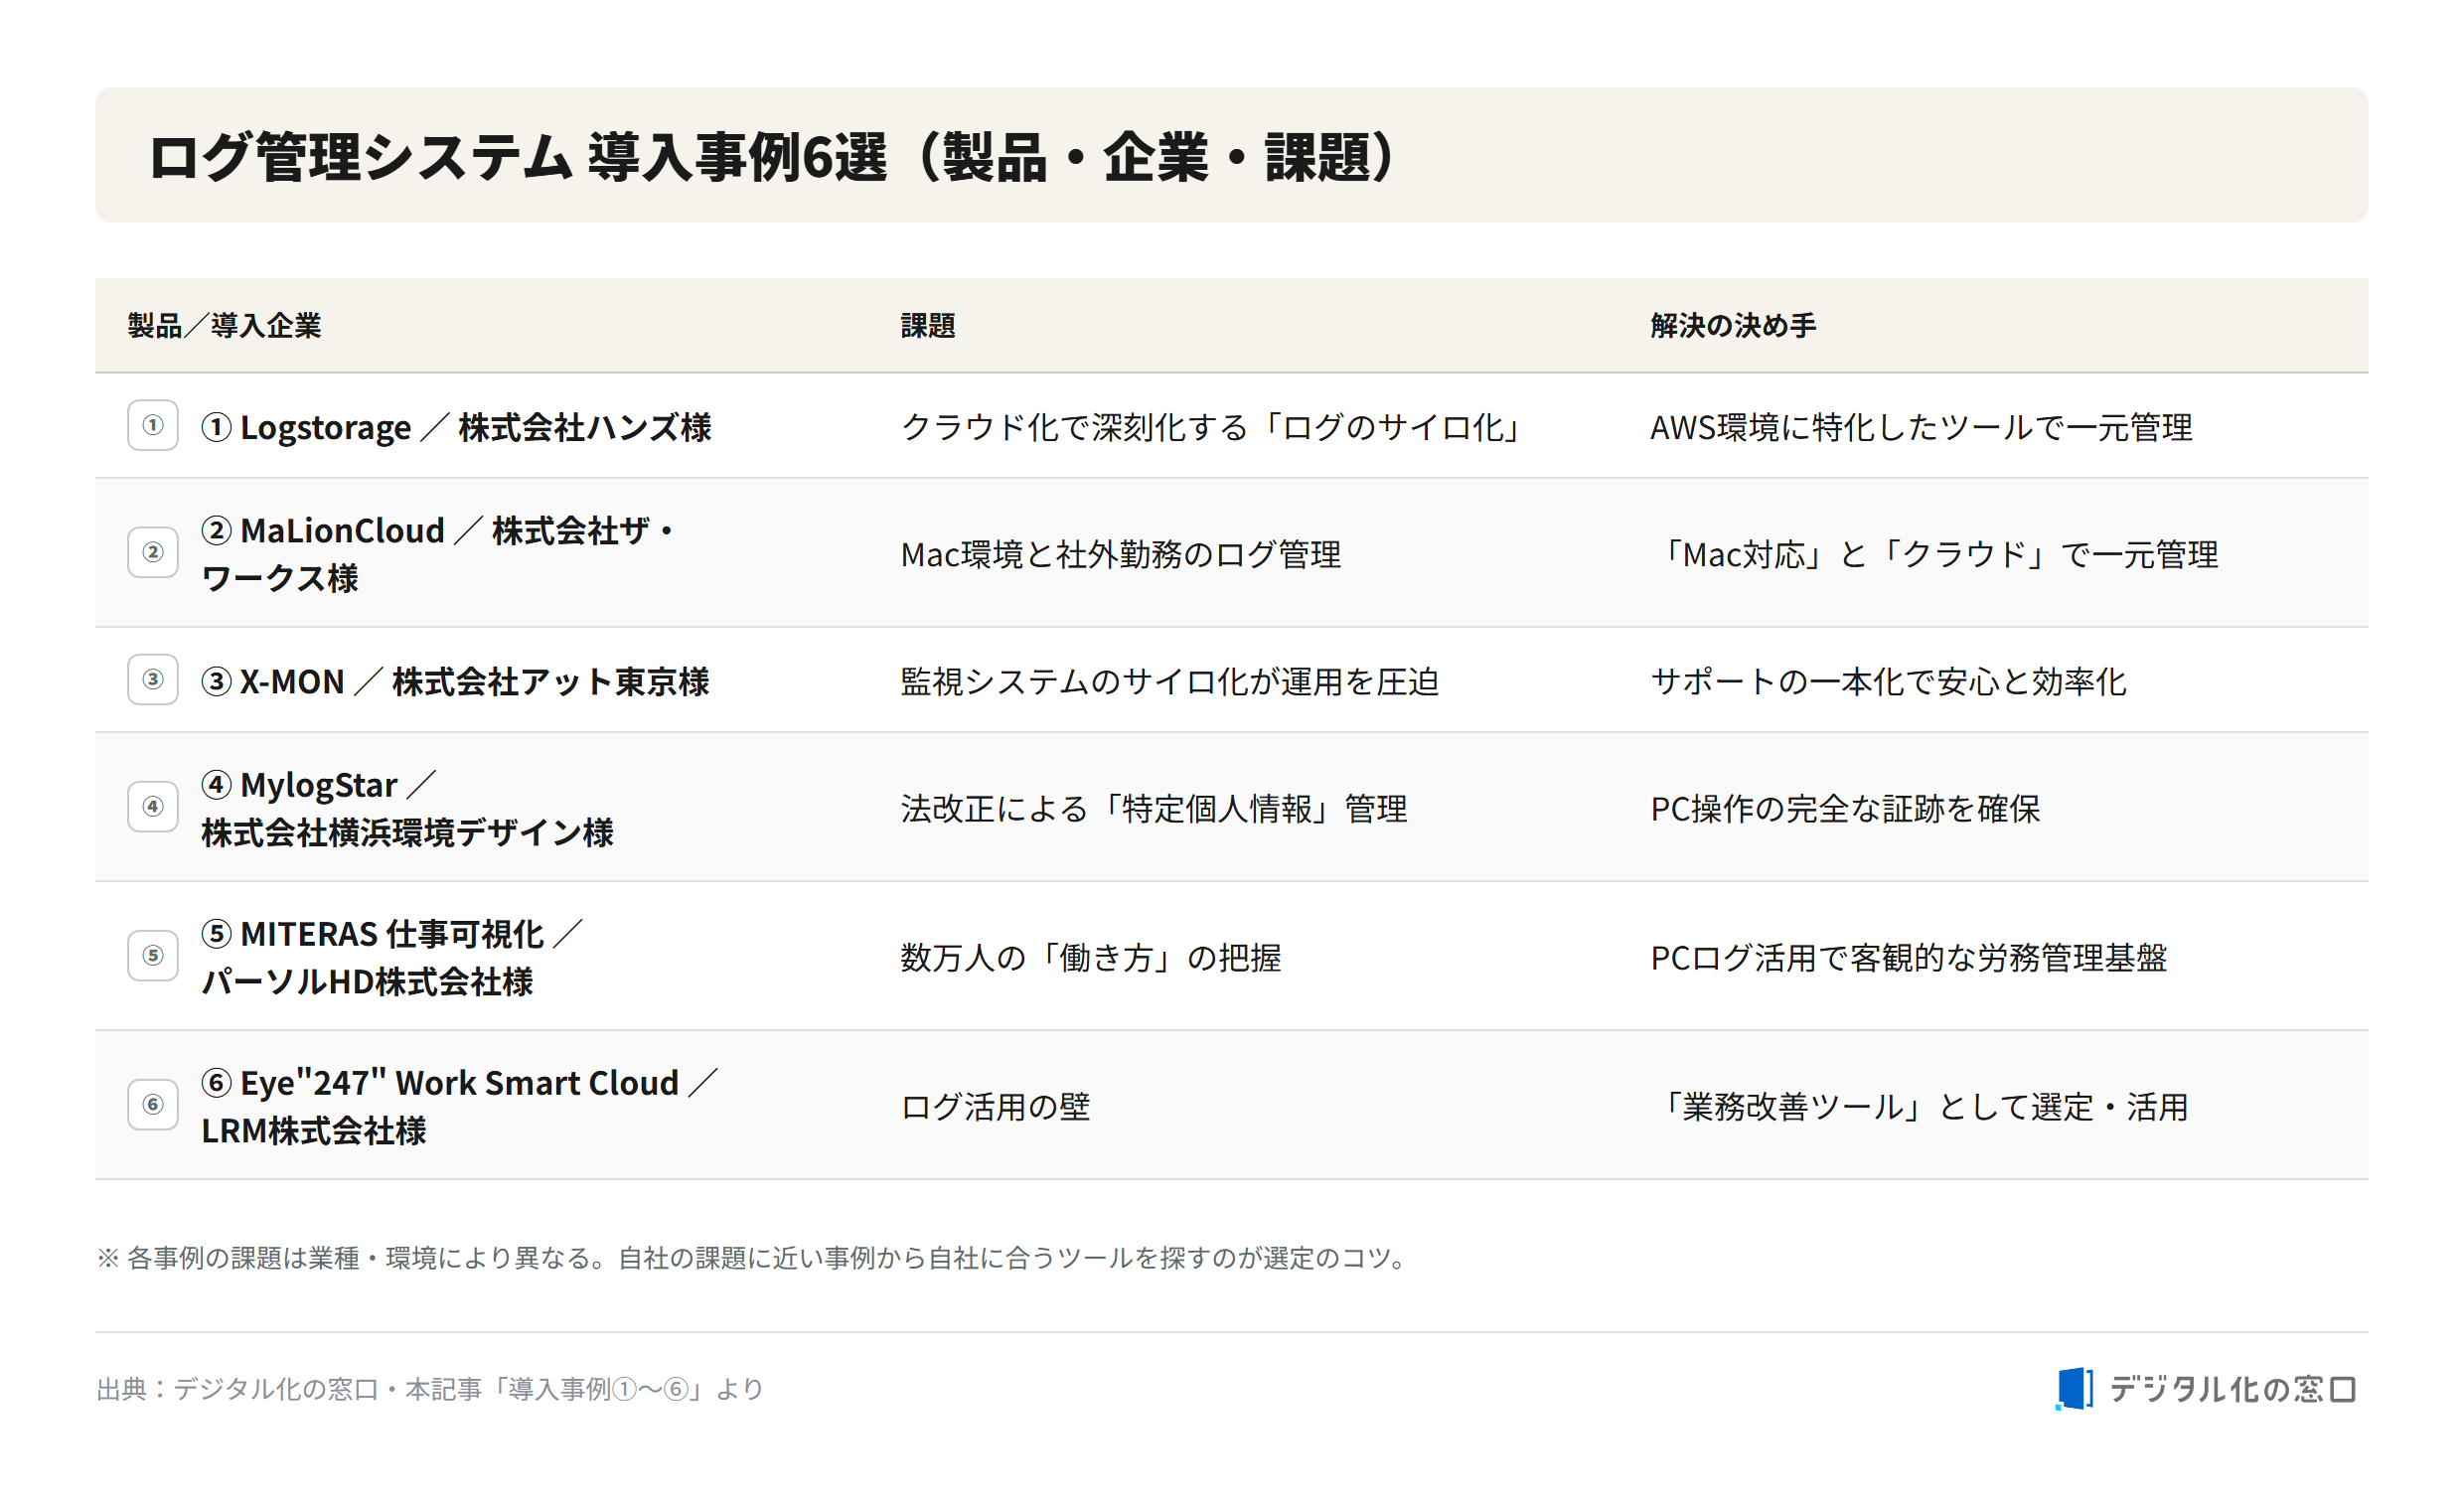Viewport: 2464px width, 1504px height.
Task: Select ② MaLionCloud ／ 株式会社ザ・ワークス様 cell
Action: click(439, 554)
